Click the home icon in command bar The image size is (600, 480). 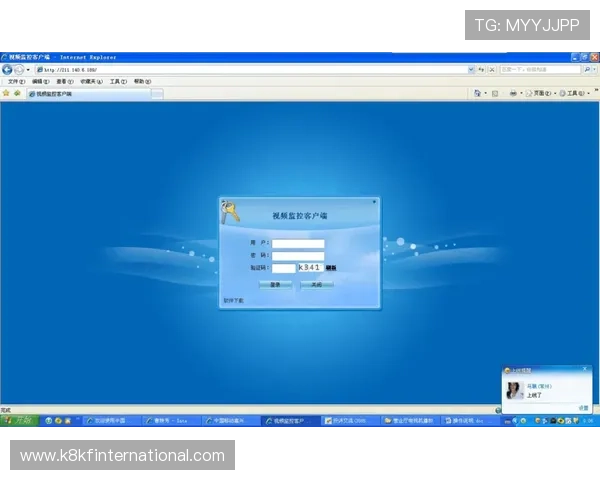[477, 93]
